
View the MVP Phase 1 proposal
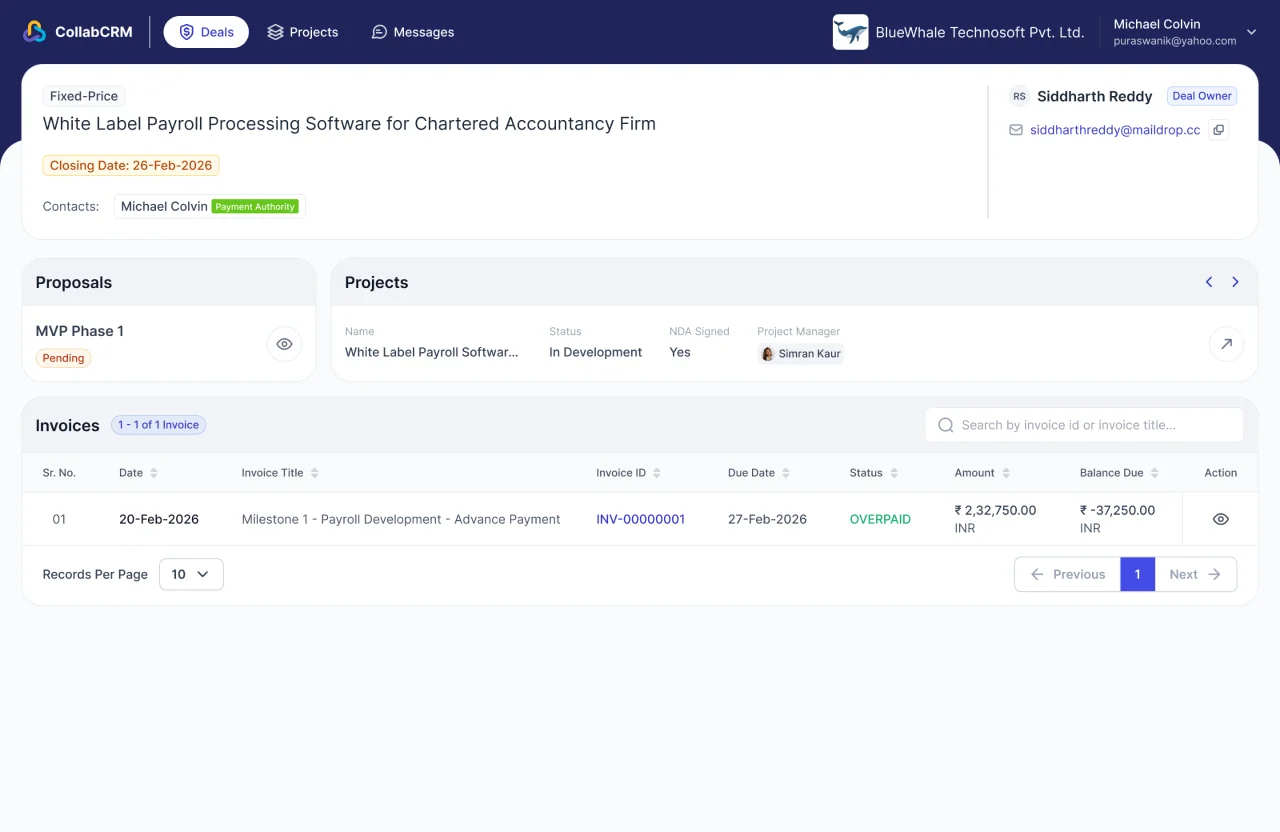pyautogui.click(x=284, y=344)
